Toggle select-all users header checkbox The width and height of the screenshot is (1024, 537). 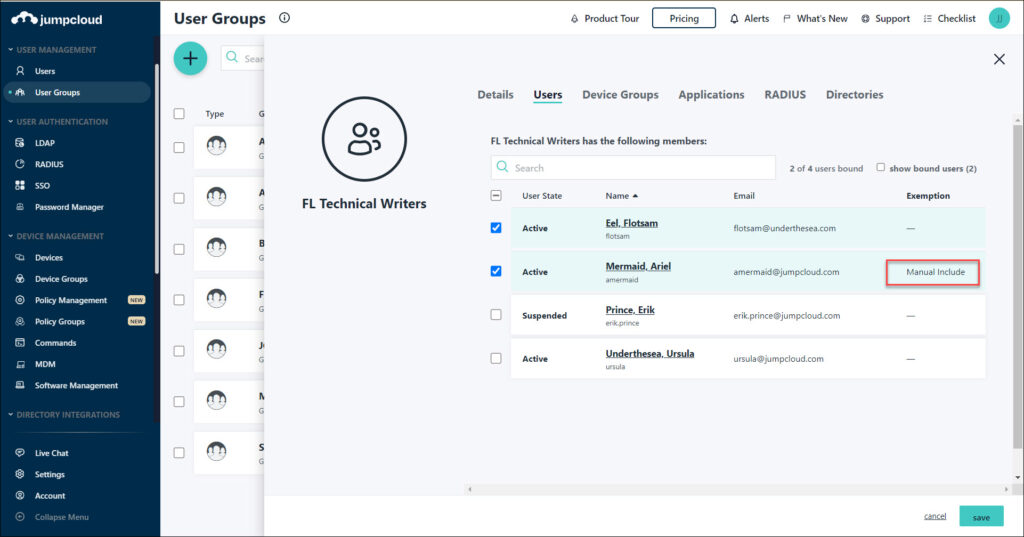pos(496,195)
